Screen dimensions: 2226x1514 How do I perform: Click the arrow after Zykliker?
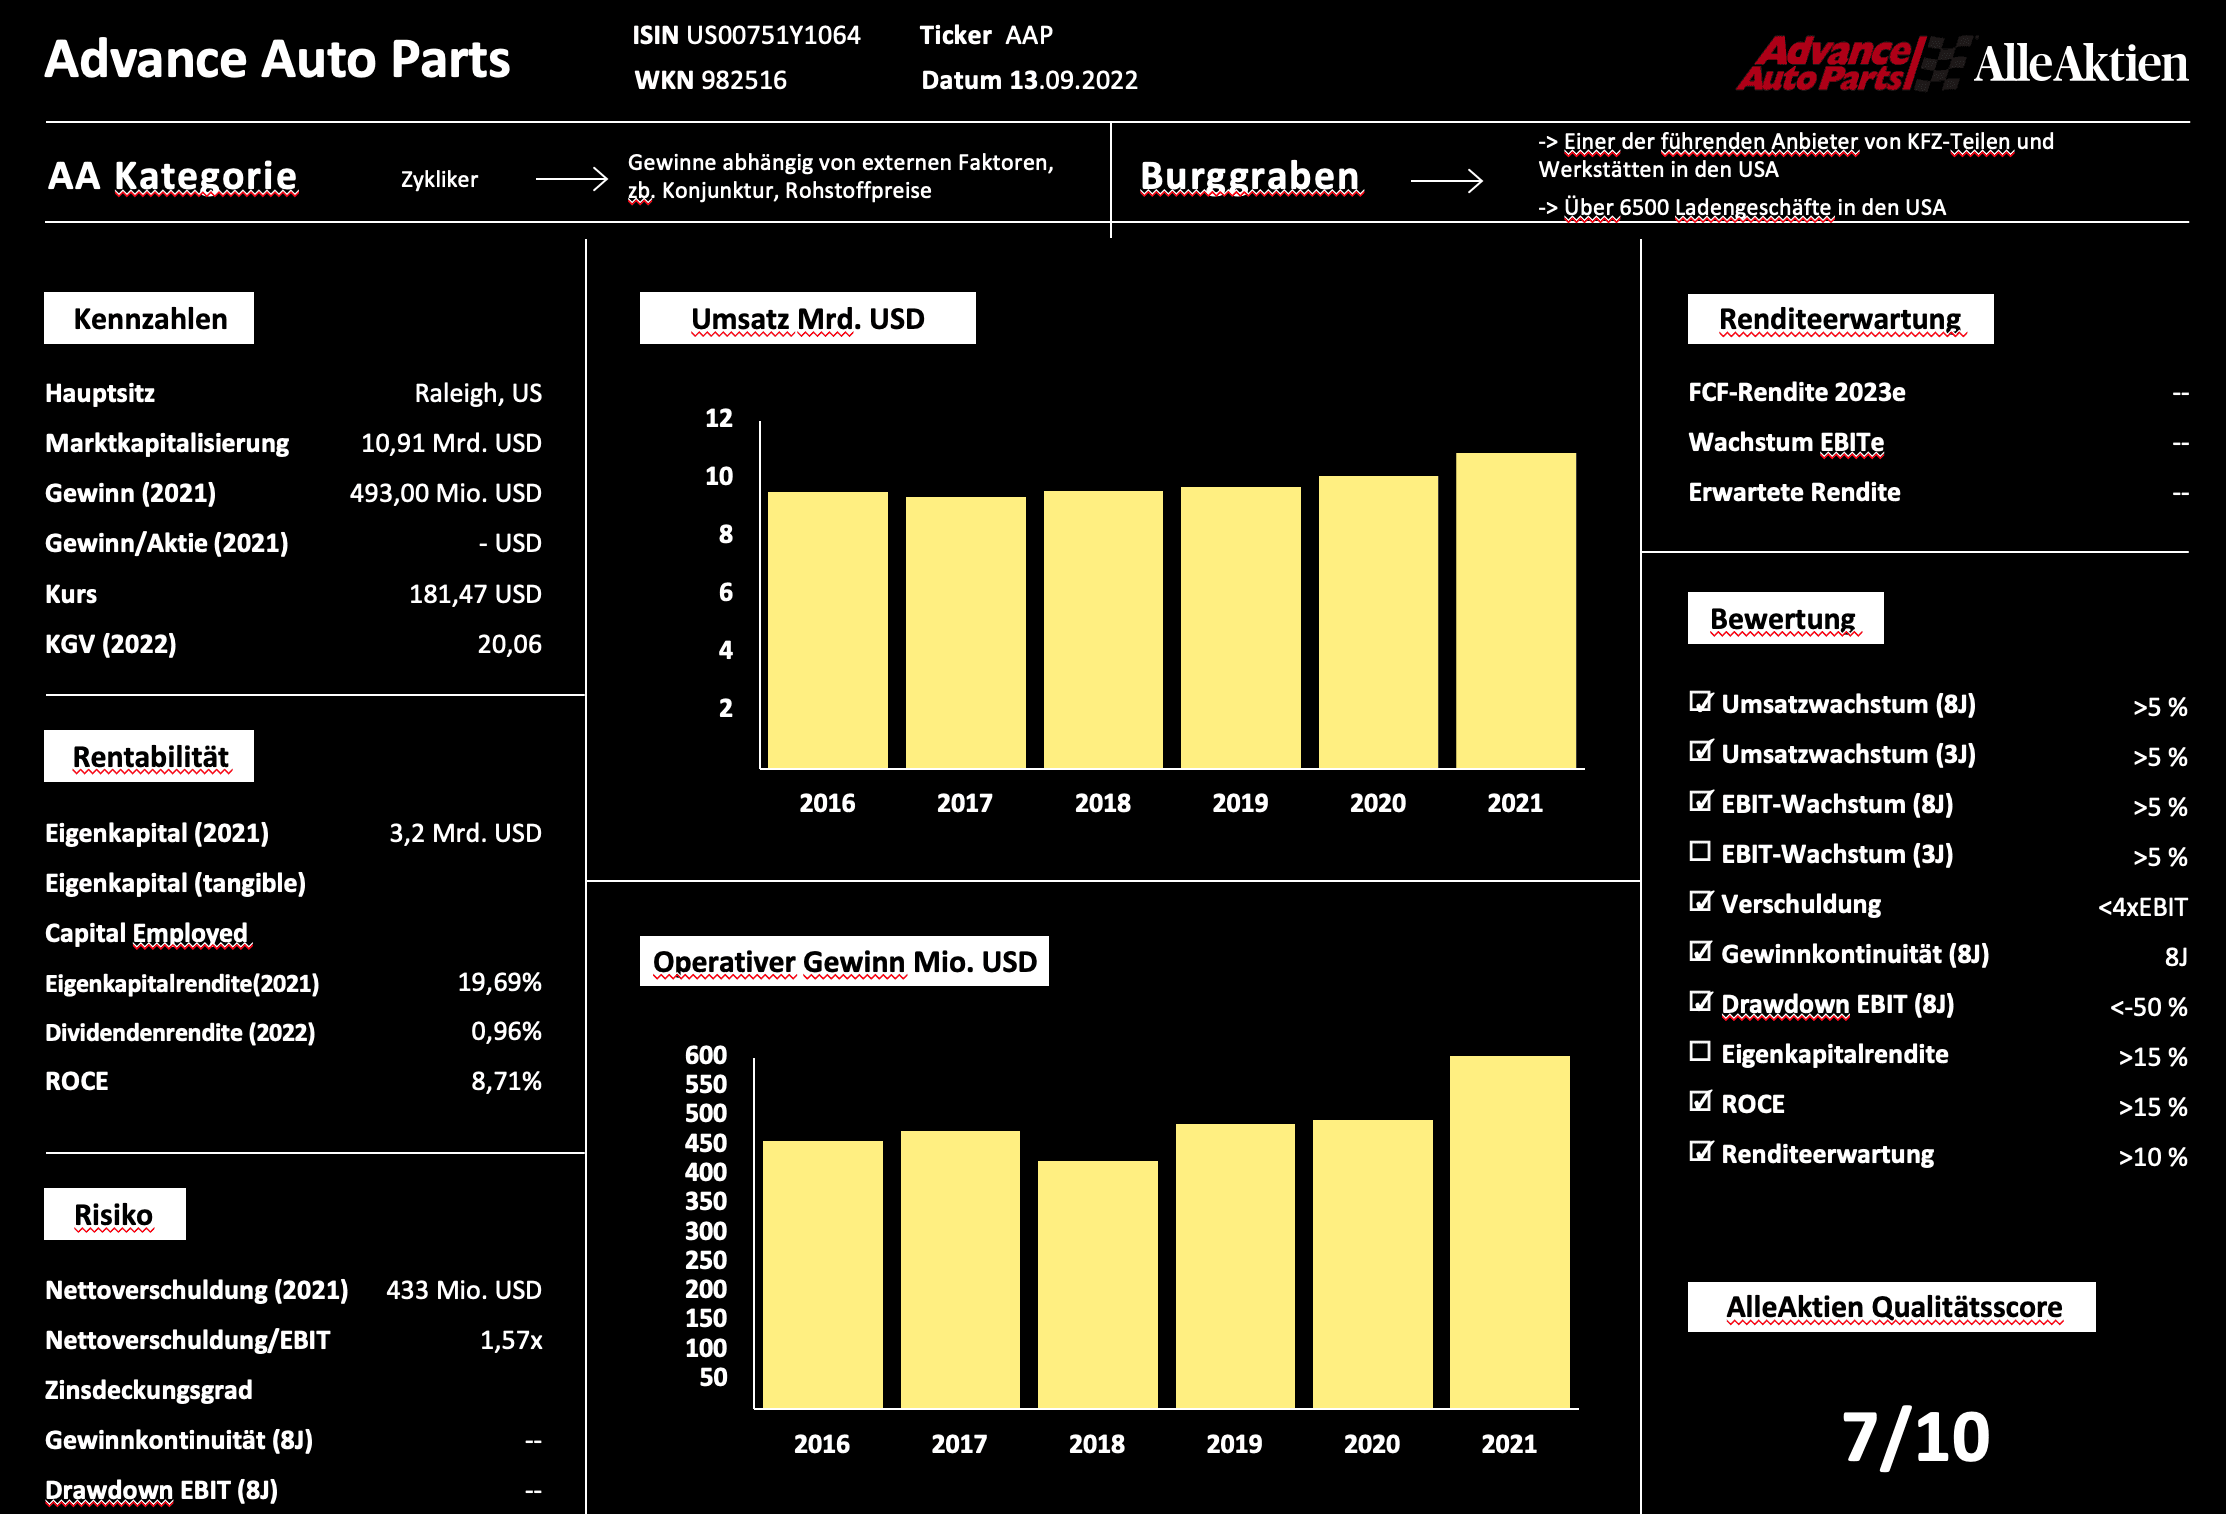coord(571,179)
